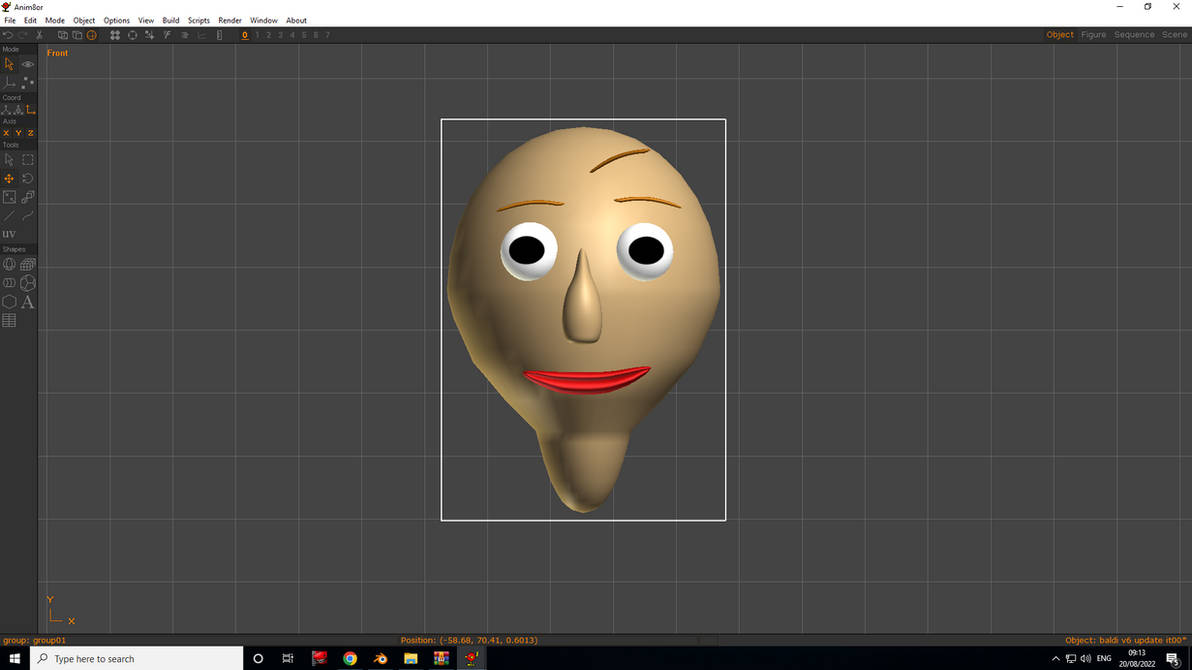This screenshot has width=1192, height=670.
Task: Switch to the Scene editor tab
Action: pyautogui.click(x=1174, y=35)
